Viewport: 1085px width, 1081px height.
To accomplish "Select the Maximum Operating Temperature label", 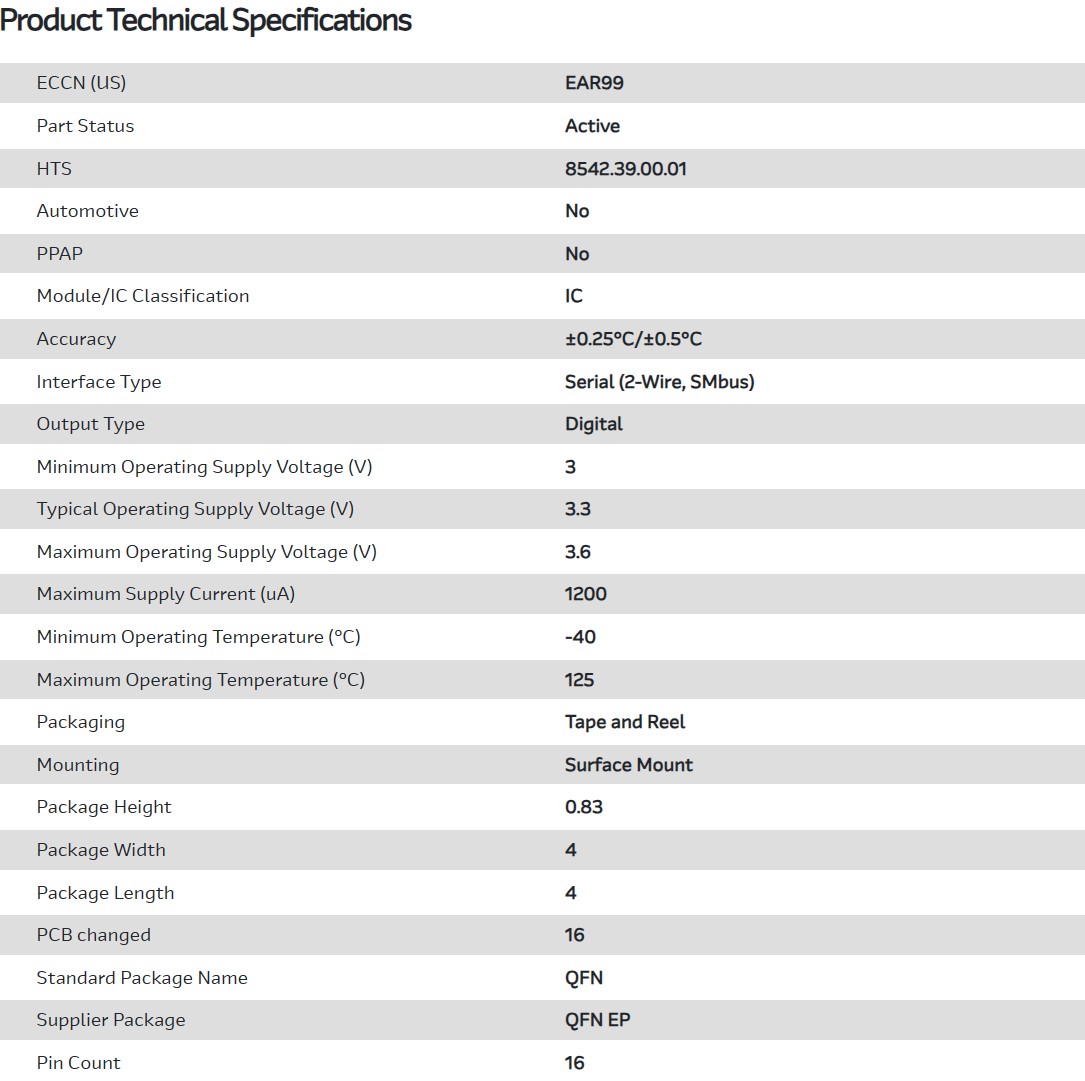I will tap(200, 680).
